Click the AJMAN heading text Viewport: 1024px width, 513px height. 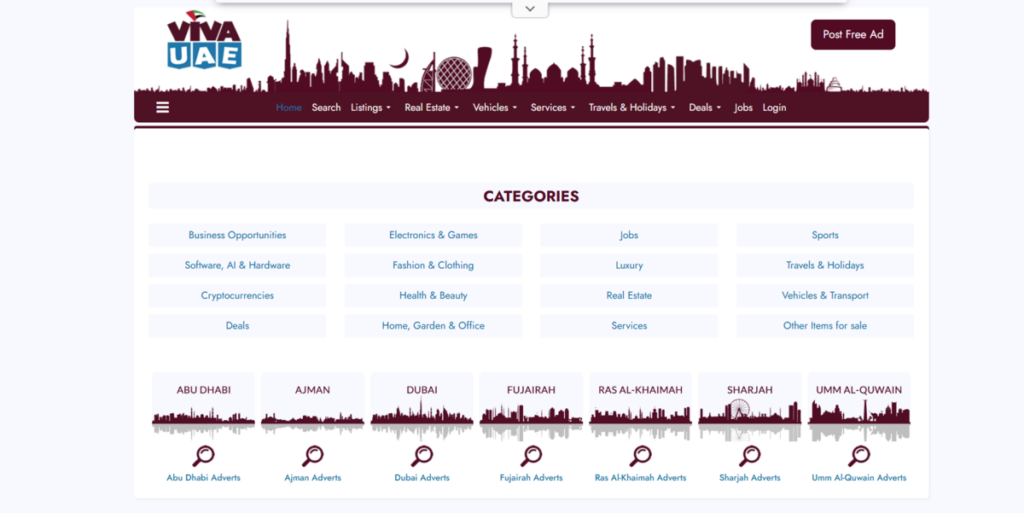[313, 390]
